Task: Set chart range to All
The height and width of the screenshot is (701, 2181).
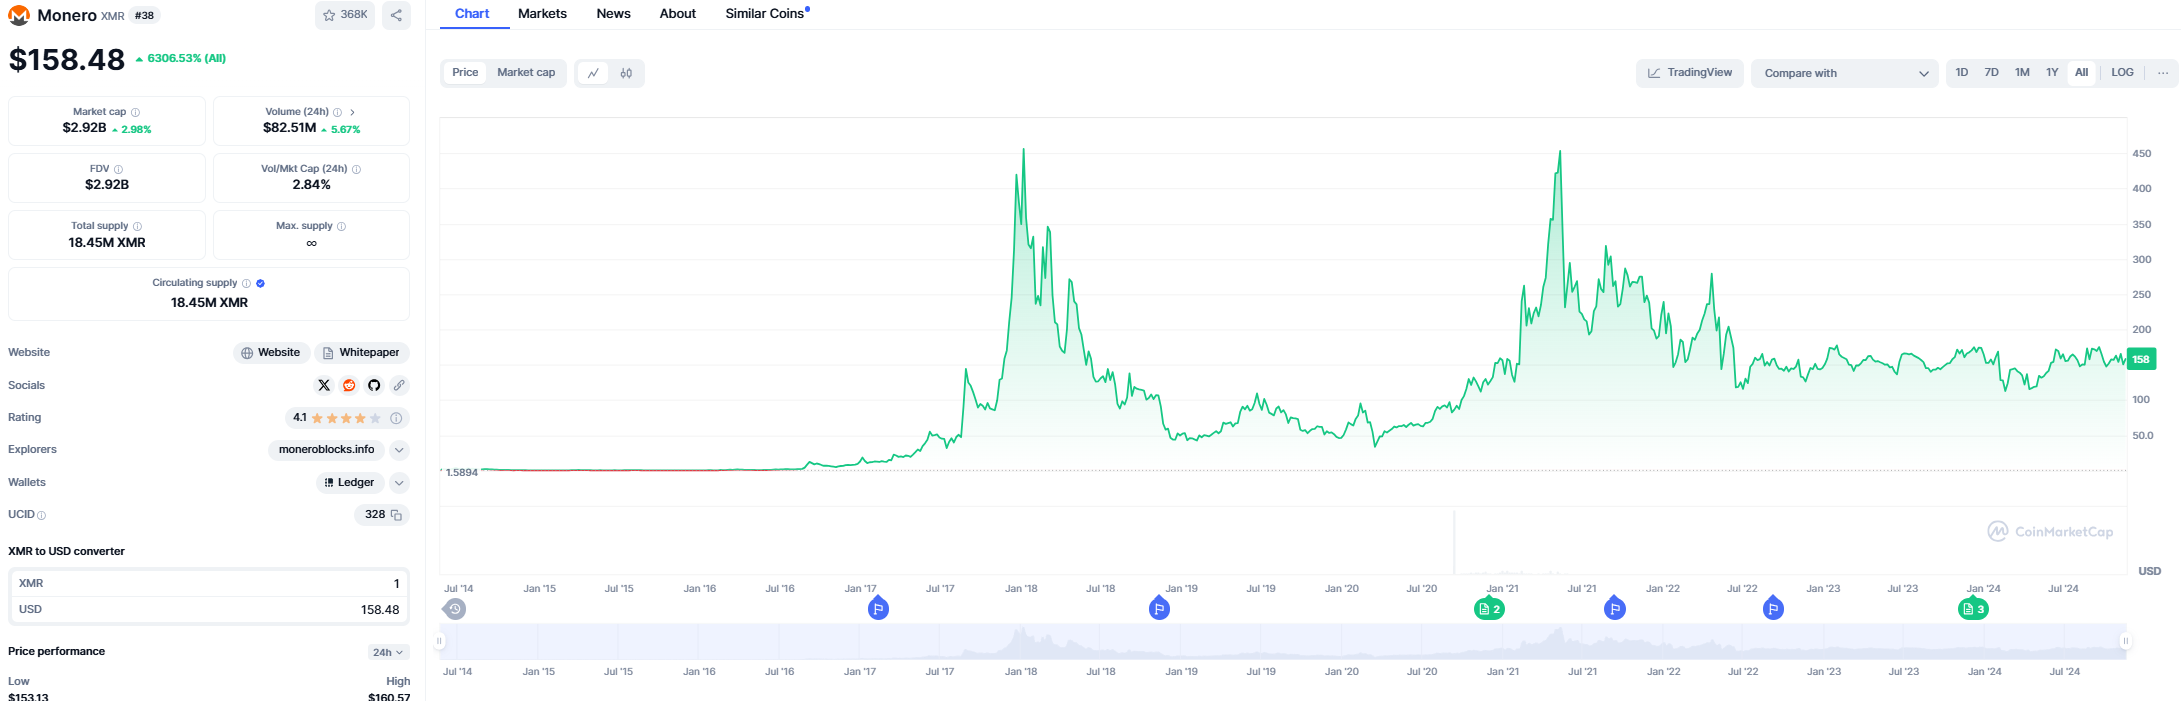Action: (2082, 73)
